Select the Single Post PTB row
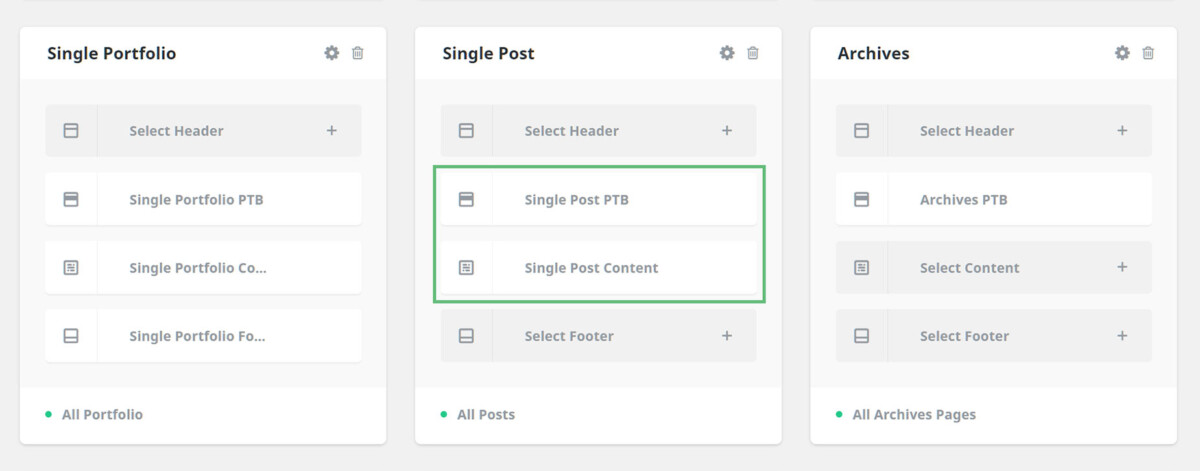 [x=598, y=199]
